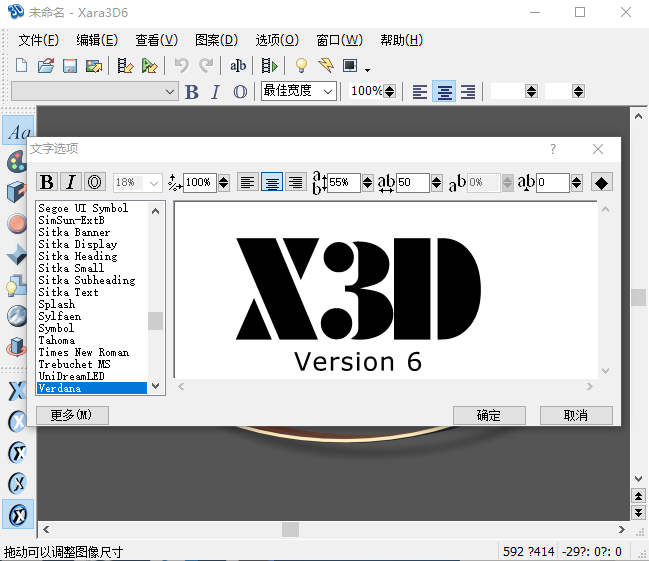Click the lightning bolt icon in toolbar
Screen dimensions: 649x561
tap(326, 65)
